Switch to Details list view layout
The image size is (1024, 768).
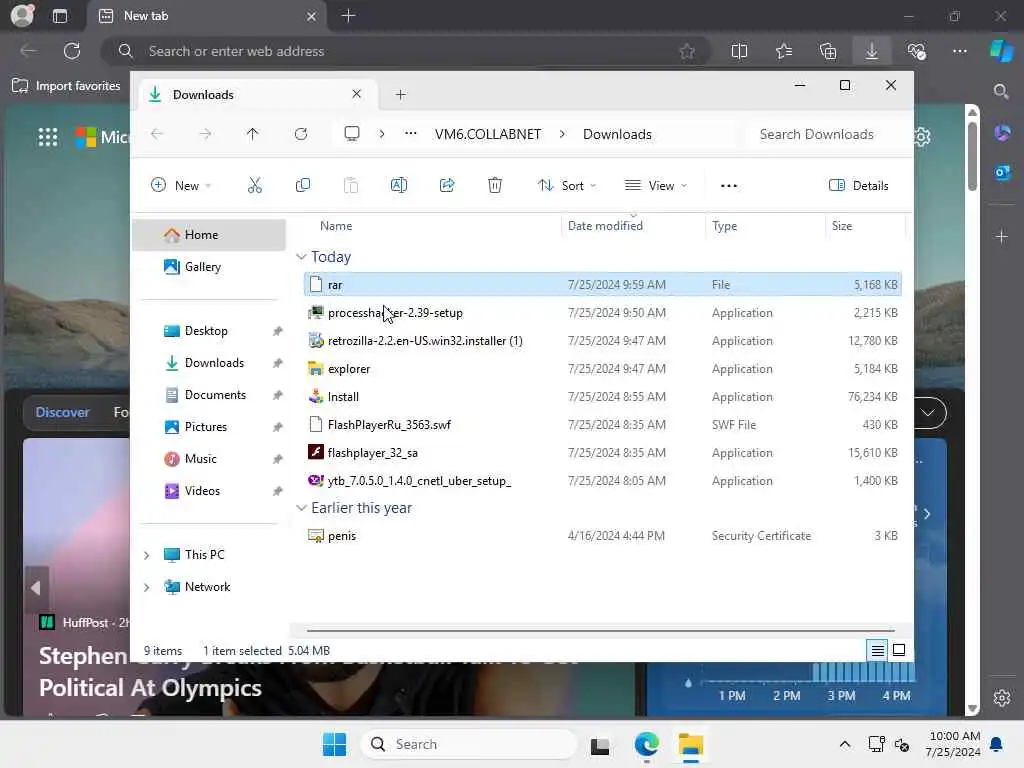[x=877, y=650]
